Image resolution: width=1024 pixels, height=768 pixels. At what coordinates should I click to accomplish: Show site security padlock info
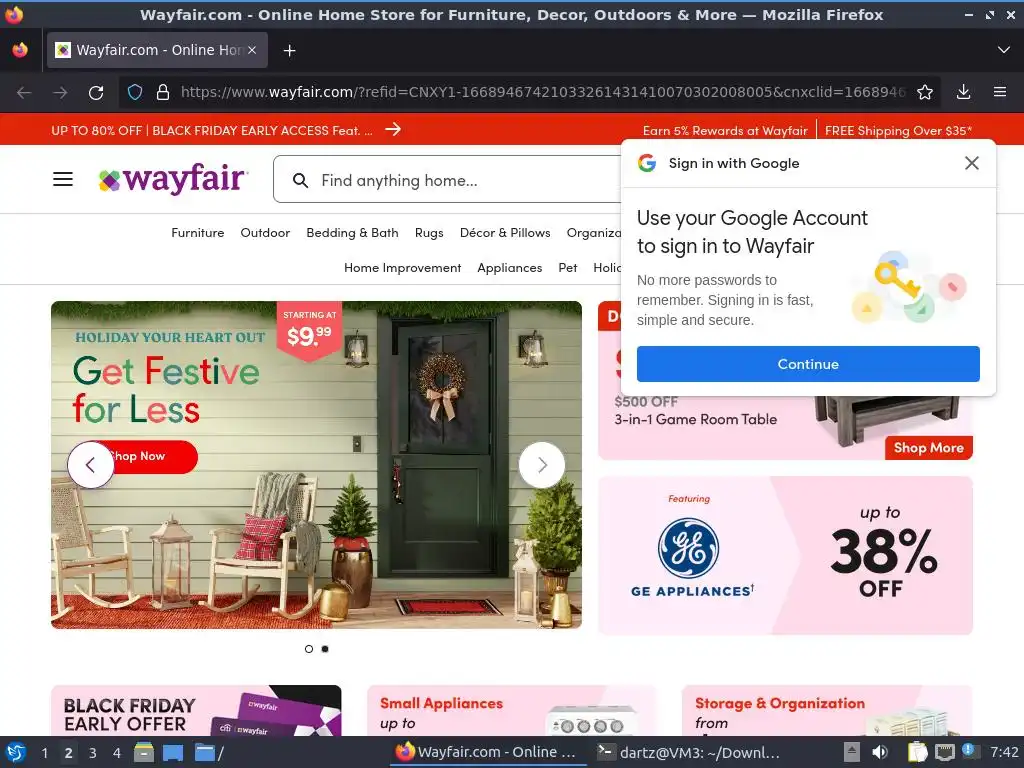coord(163,93)
